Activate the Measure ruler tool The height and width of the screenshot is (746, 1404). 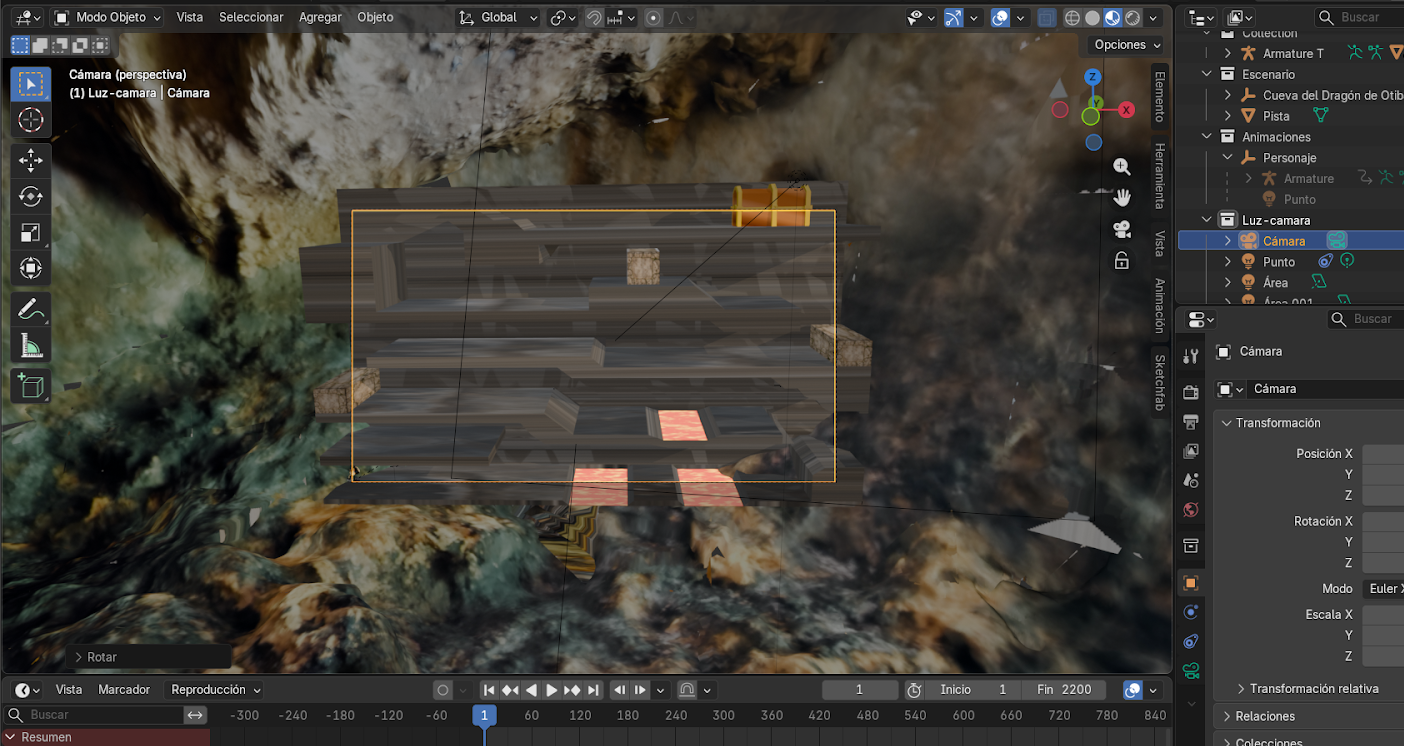31,346
